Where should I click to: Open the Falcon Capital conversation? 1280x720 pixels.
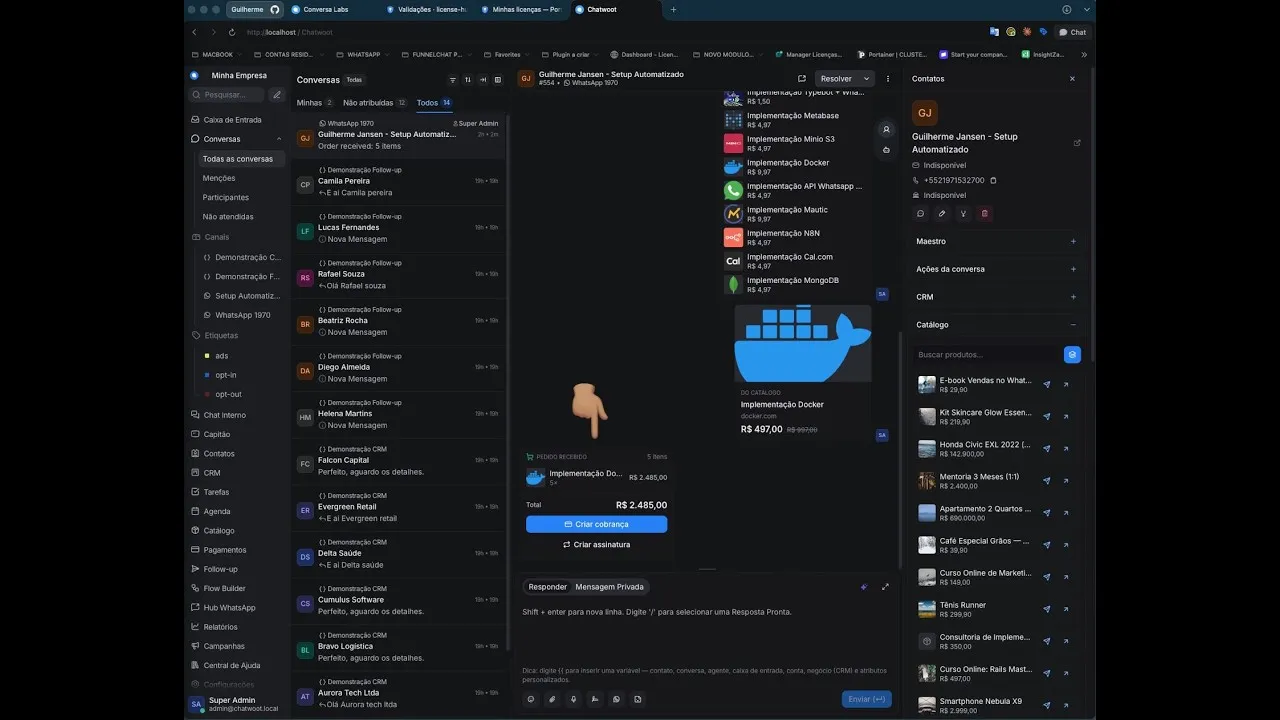398,461
